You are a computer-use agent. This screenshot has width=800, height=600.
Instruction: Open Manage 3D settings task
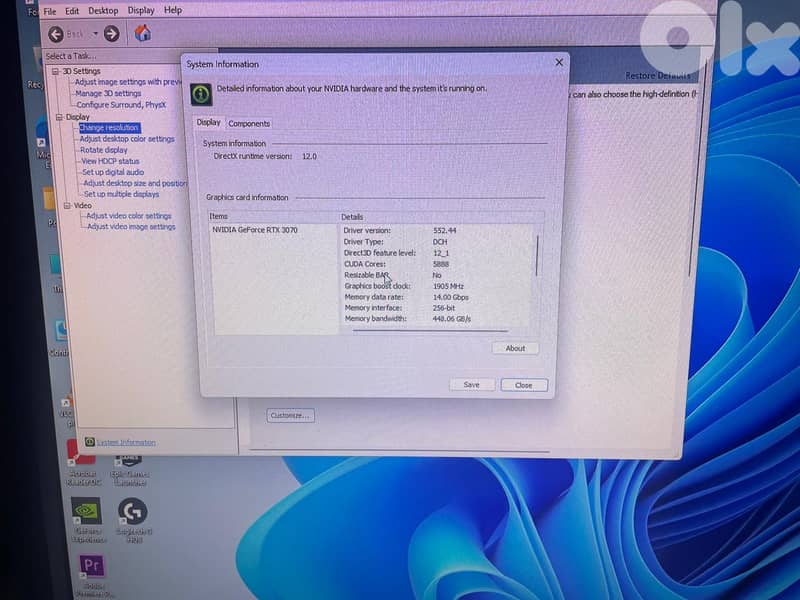pos(108,93)
